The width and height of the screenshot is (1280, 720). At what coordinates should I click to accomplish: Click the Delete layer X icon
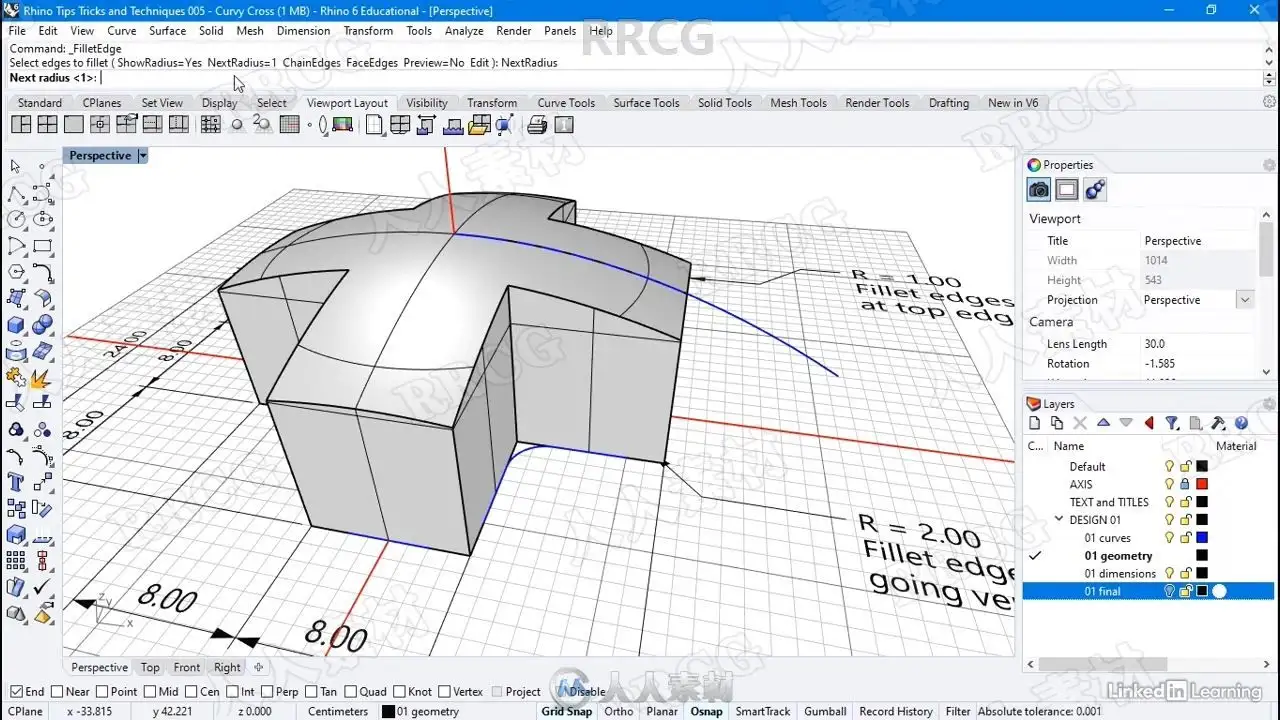pos(1080,424)
